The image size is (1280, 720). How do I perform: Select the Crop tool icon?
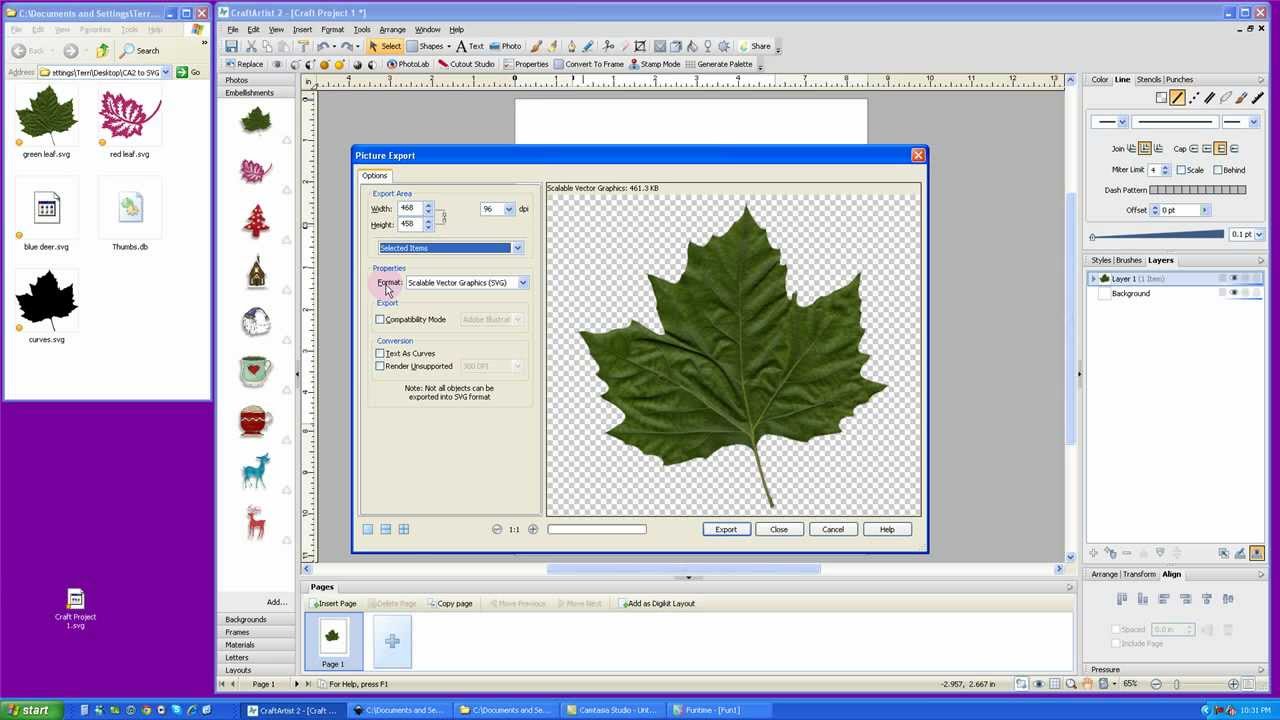(x=640, y=46)
